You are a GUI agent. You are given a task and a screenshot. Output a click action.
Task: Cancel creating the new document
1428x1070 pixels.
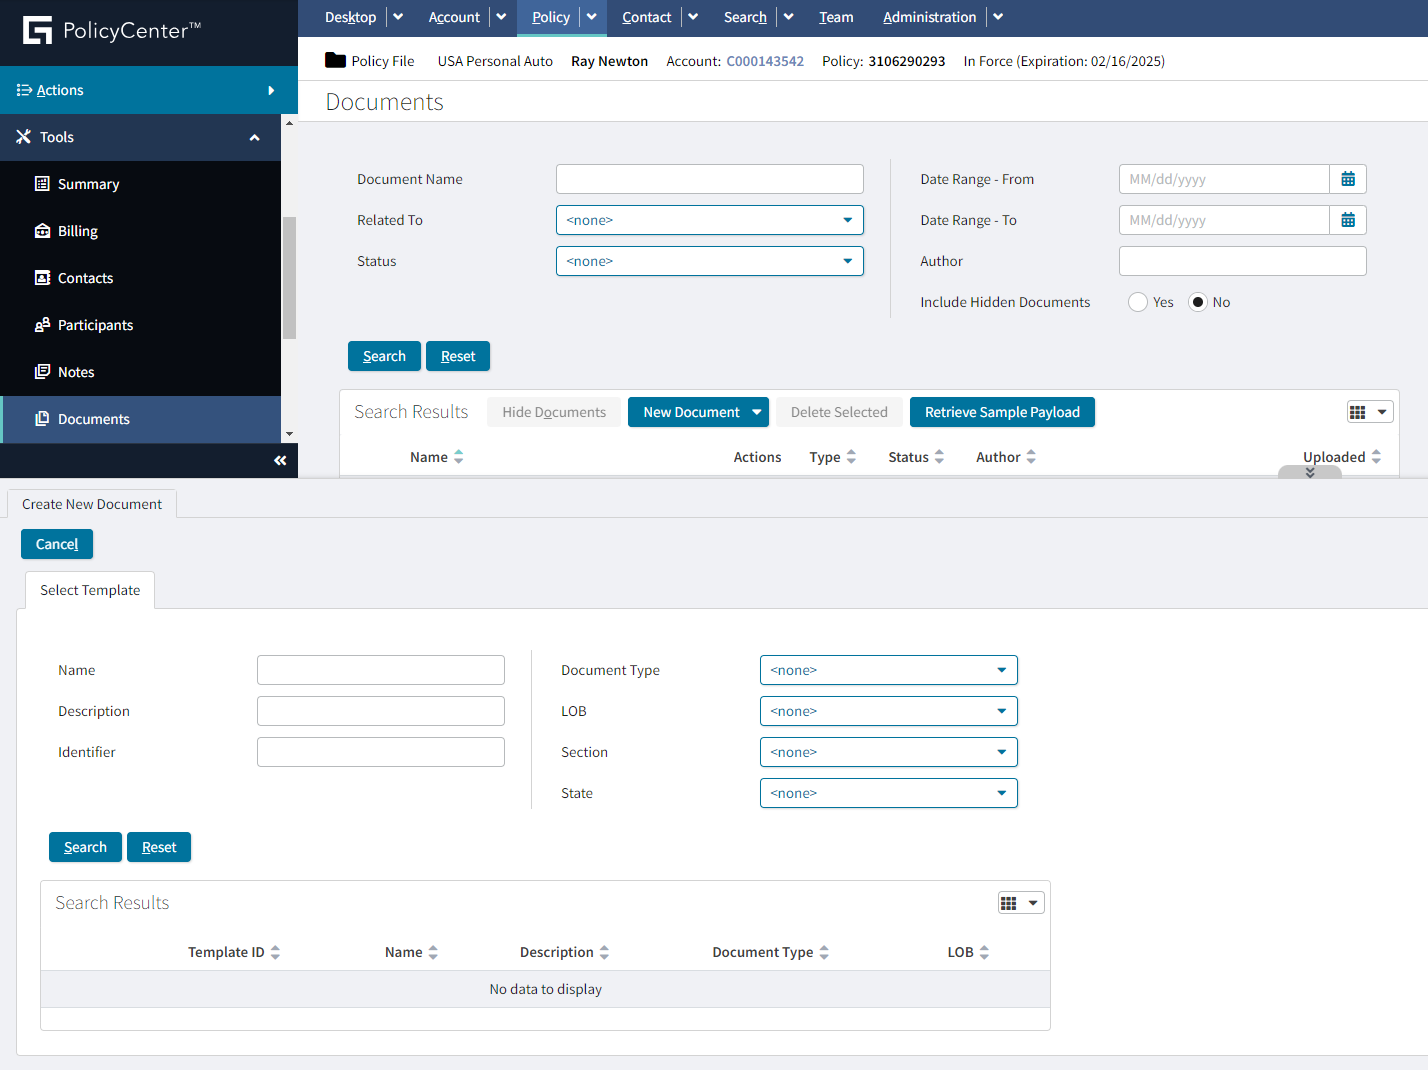click(x=57, y=544)
